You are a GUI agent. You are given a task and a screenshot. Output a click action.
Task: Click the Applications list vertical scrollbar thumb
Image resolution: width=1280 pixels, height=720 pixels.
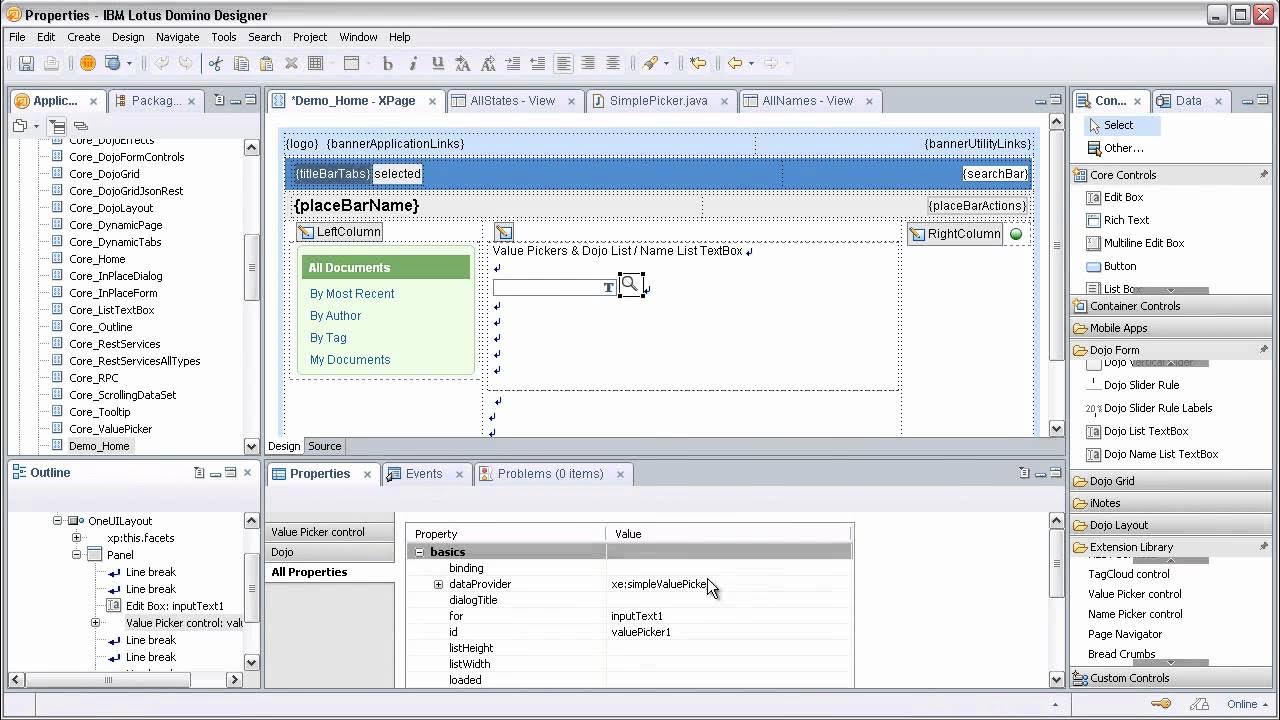251,267
